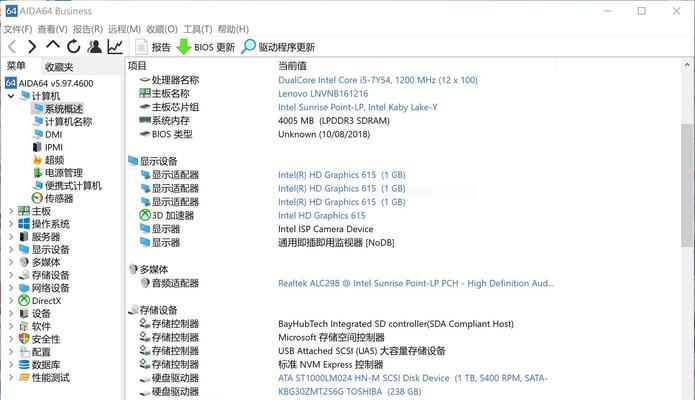Go back with the toolbar back arrow
695x400 pixels.
12,47
